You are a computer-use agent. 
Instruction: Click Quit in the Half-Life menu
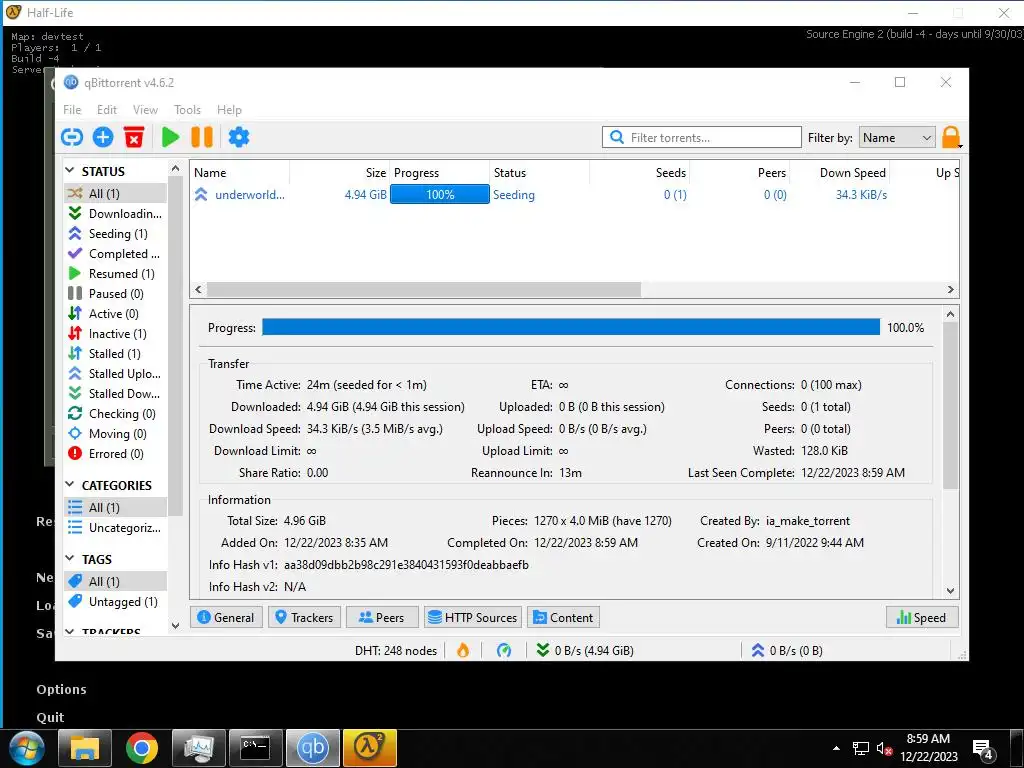[x=50, y=718]
